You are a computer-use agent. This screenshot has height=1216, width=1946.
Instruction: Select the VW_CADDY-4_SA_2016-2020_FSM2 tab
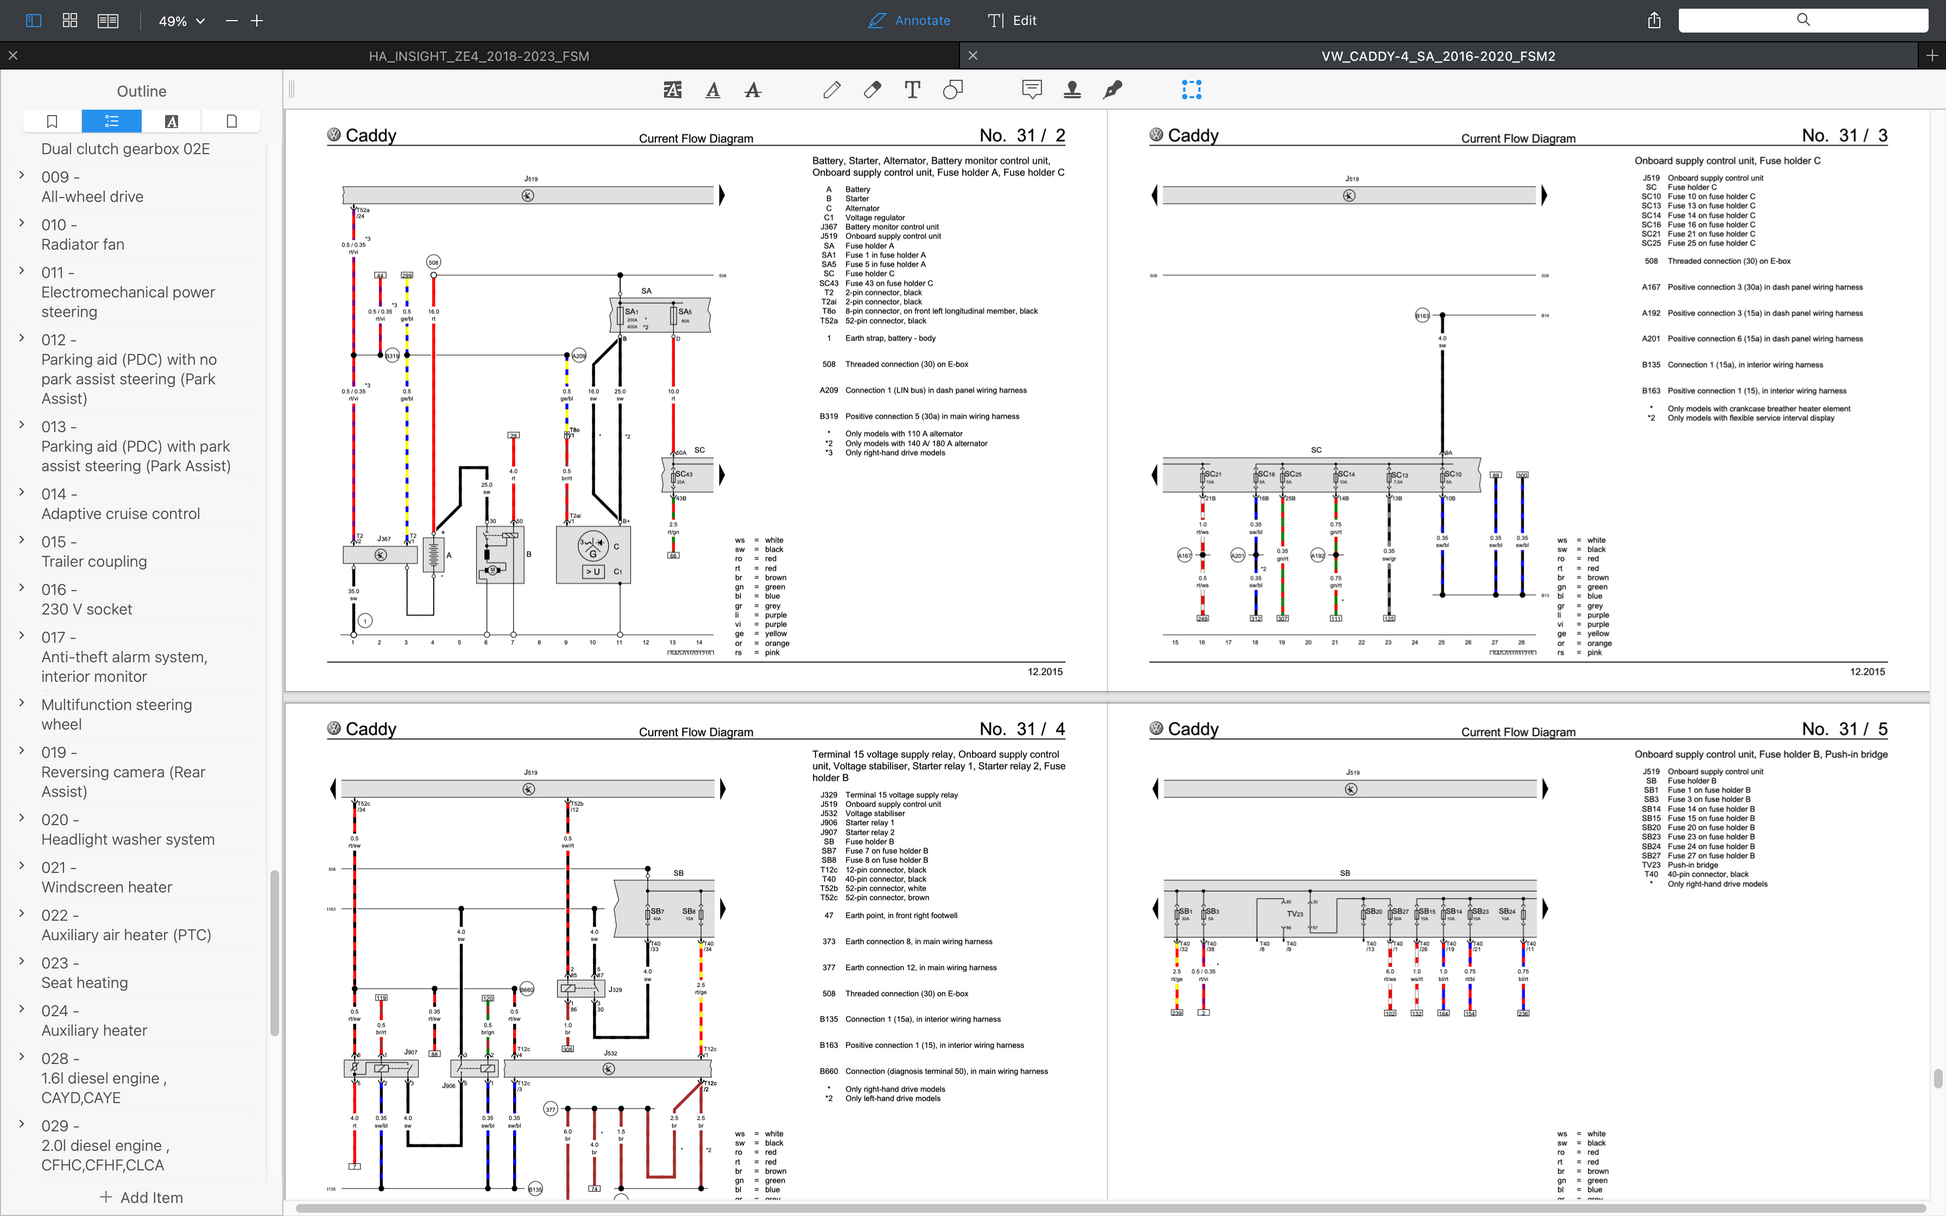coord(1438,56)
